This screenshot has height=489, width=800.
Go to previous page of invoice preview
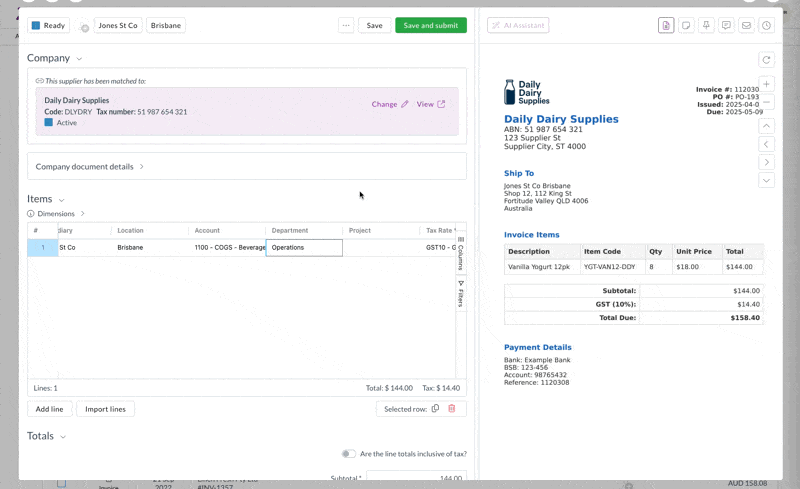pos(766,144)
